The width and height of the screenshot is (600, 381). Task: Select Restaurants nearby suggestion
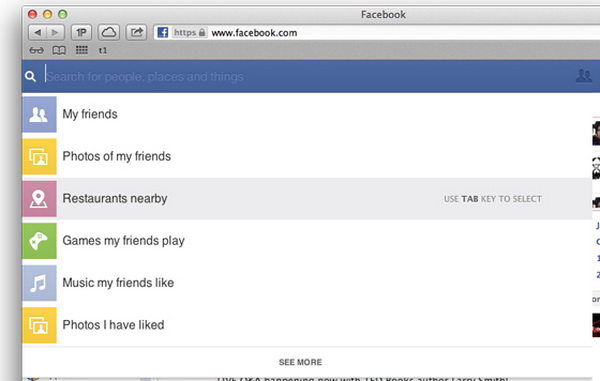pos(307,199)
